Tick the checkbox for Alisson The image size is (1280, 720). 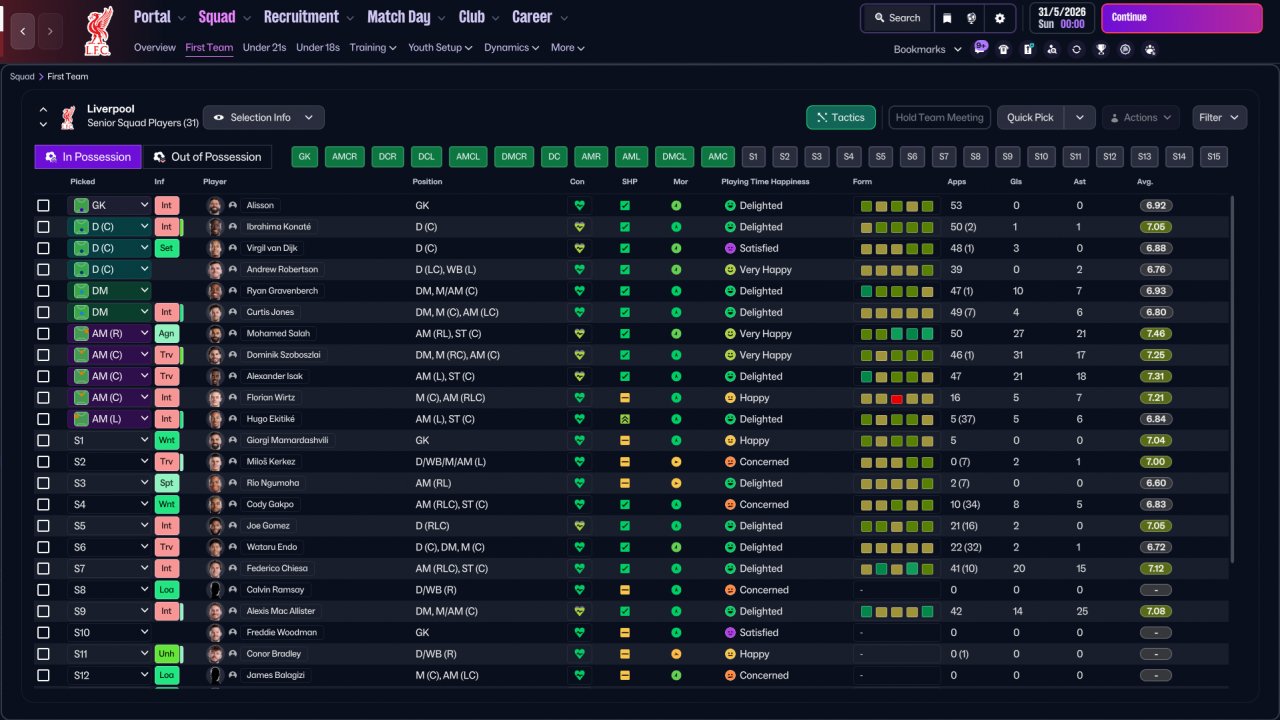point(43,205)
